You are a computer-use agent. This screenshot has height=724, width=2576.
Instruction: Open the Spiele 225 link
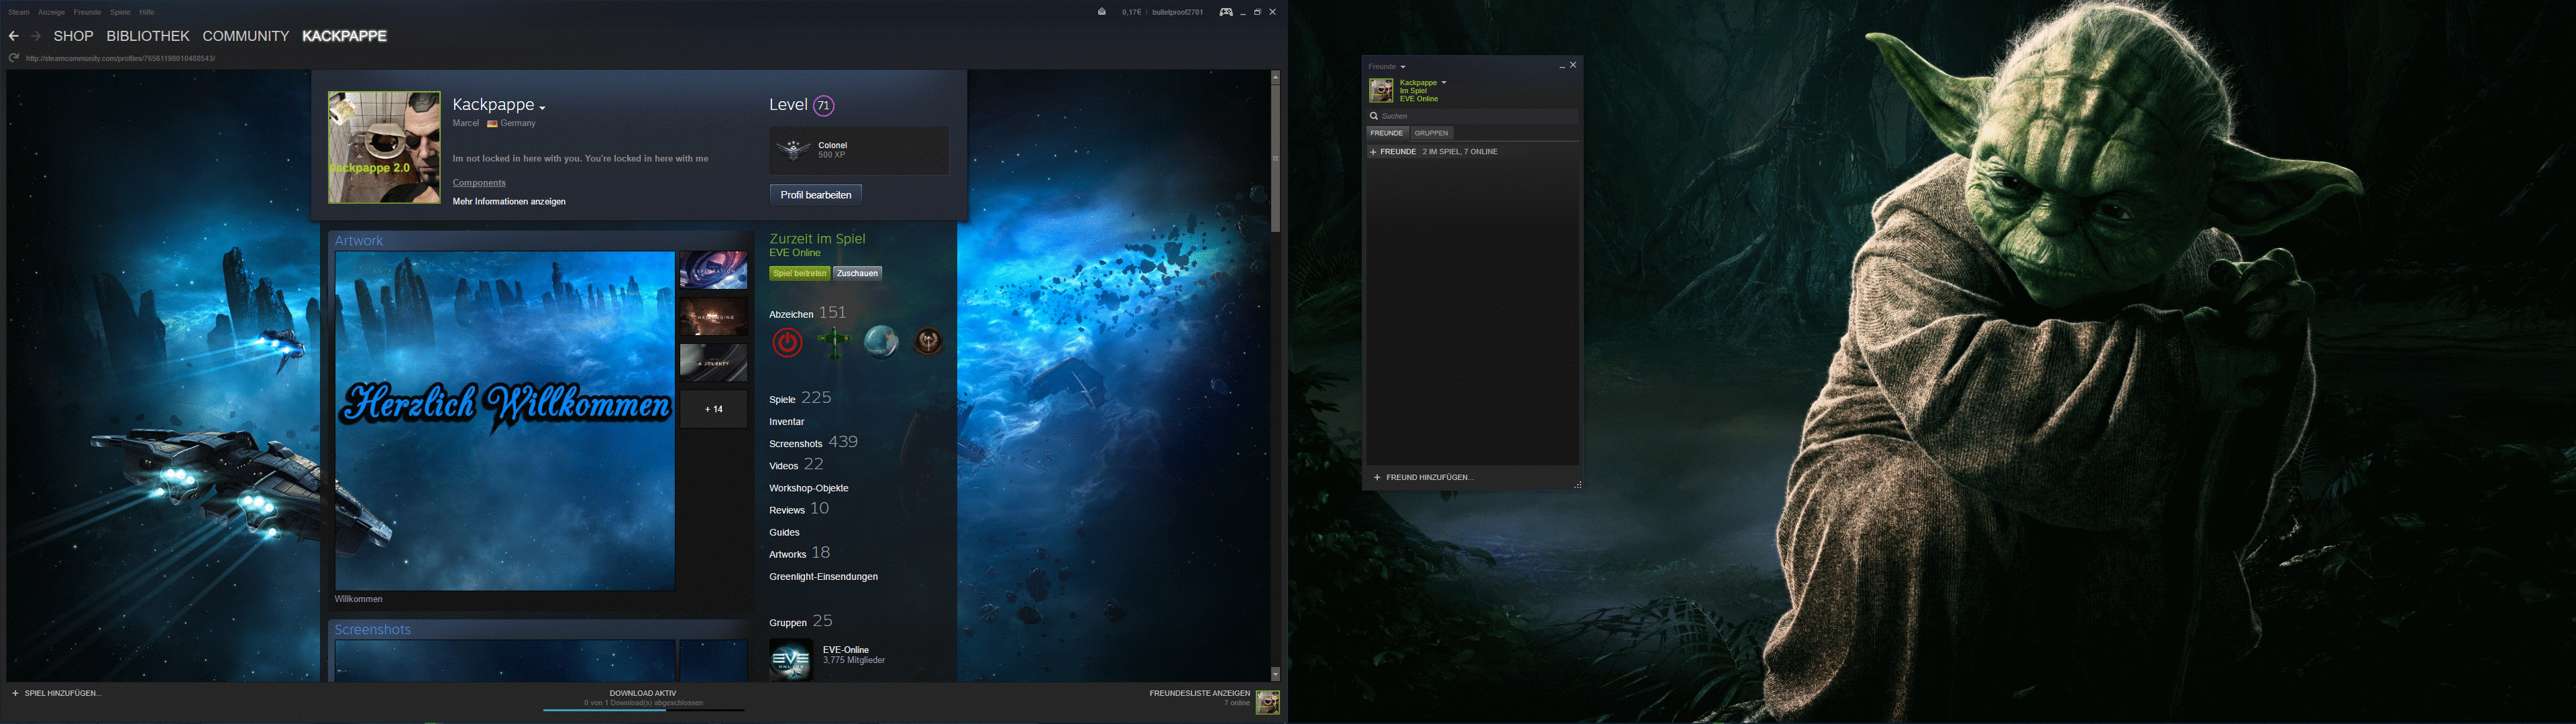click(x=800, y=398)
